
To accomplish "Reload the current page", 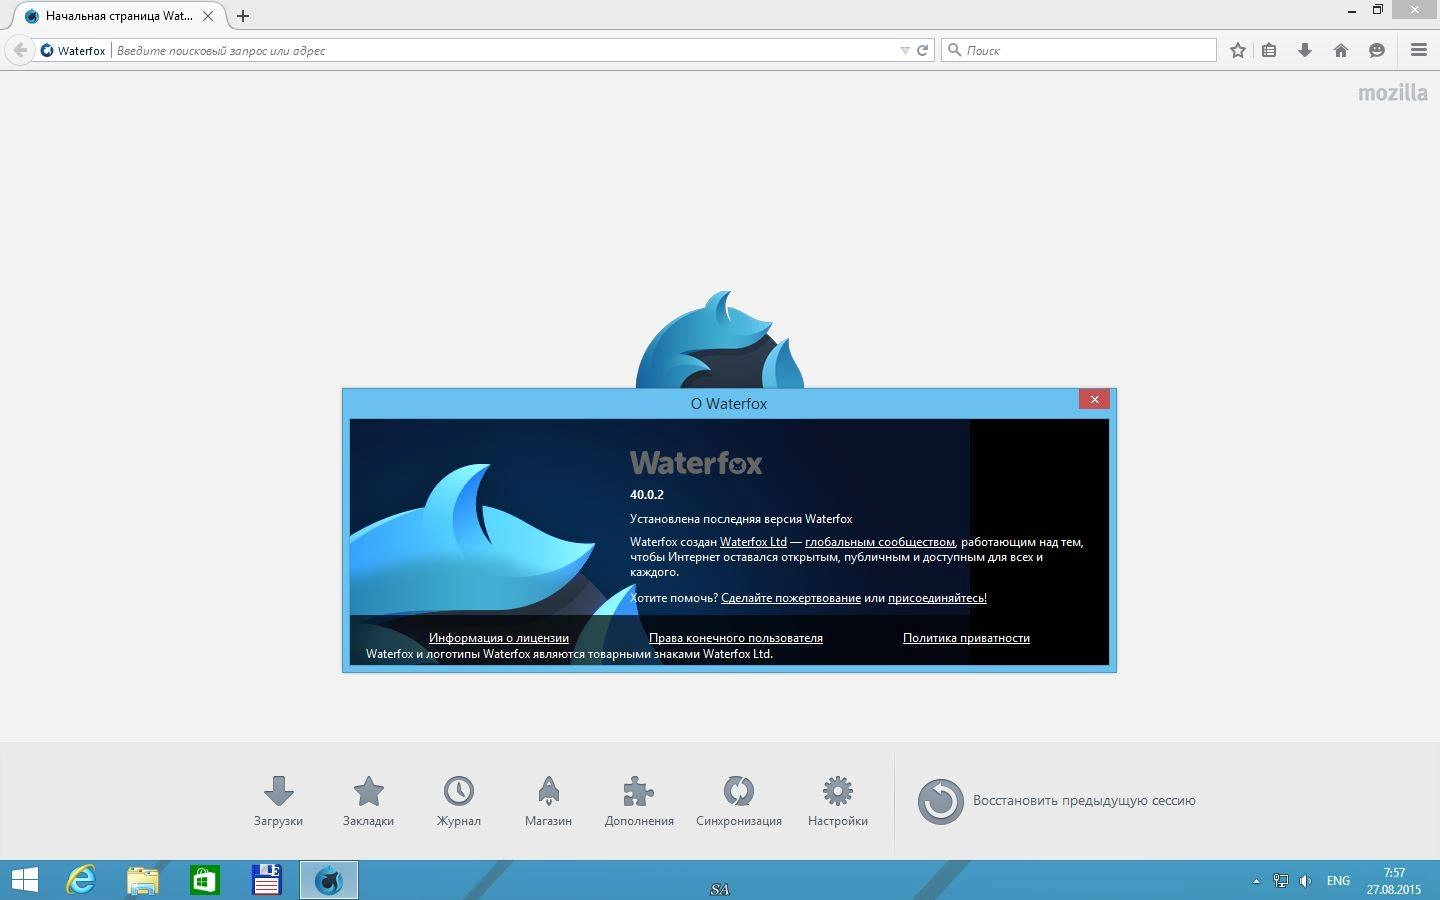I will tap(923, 50).
